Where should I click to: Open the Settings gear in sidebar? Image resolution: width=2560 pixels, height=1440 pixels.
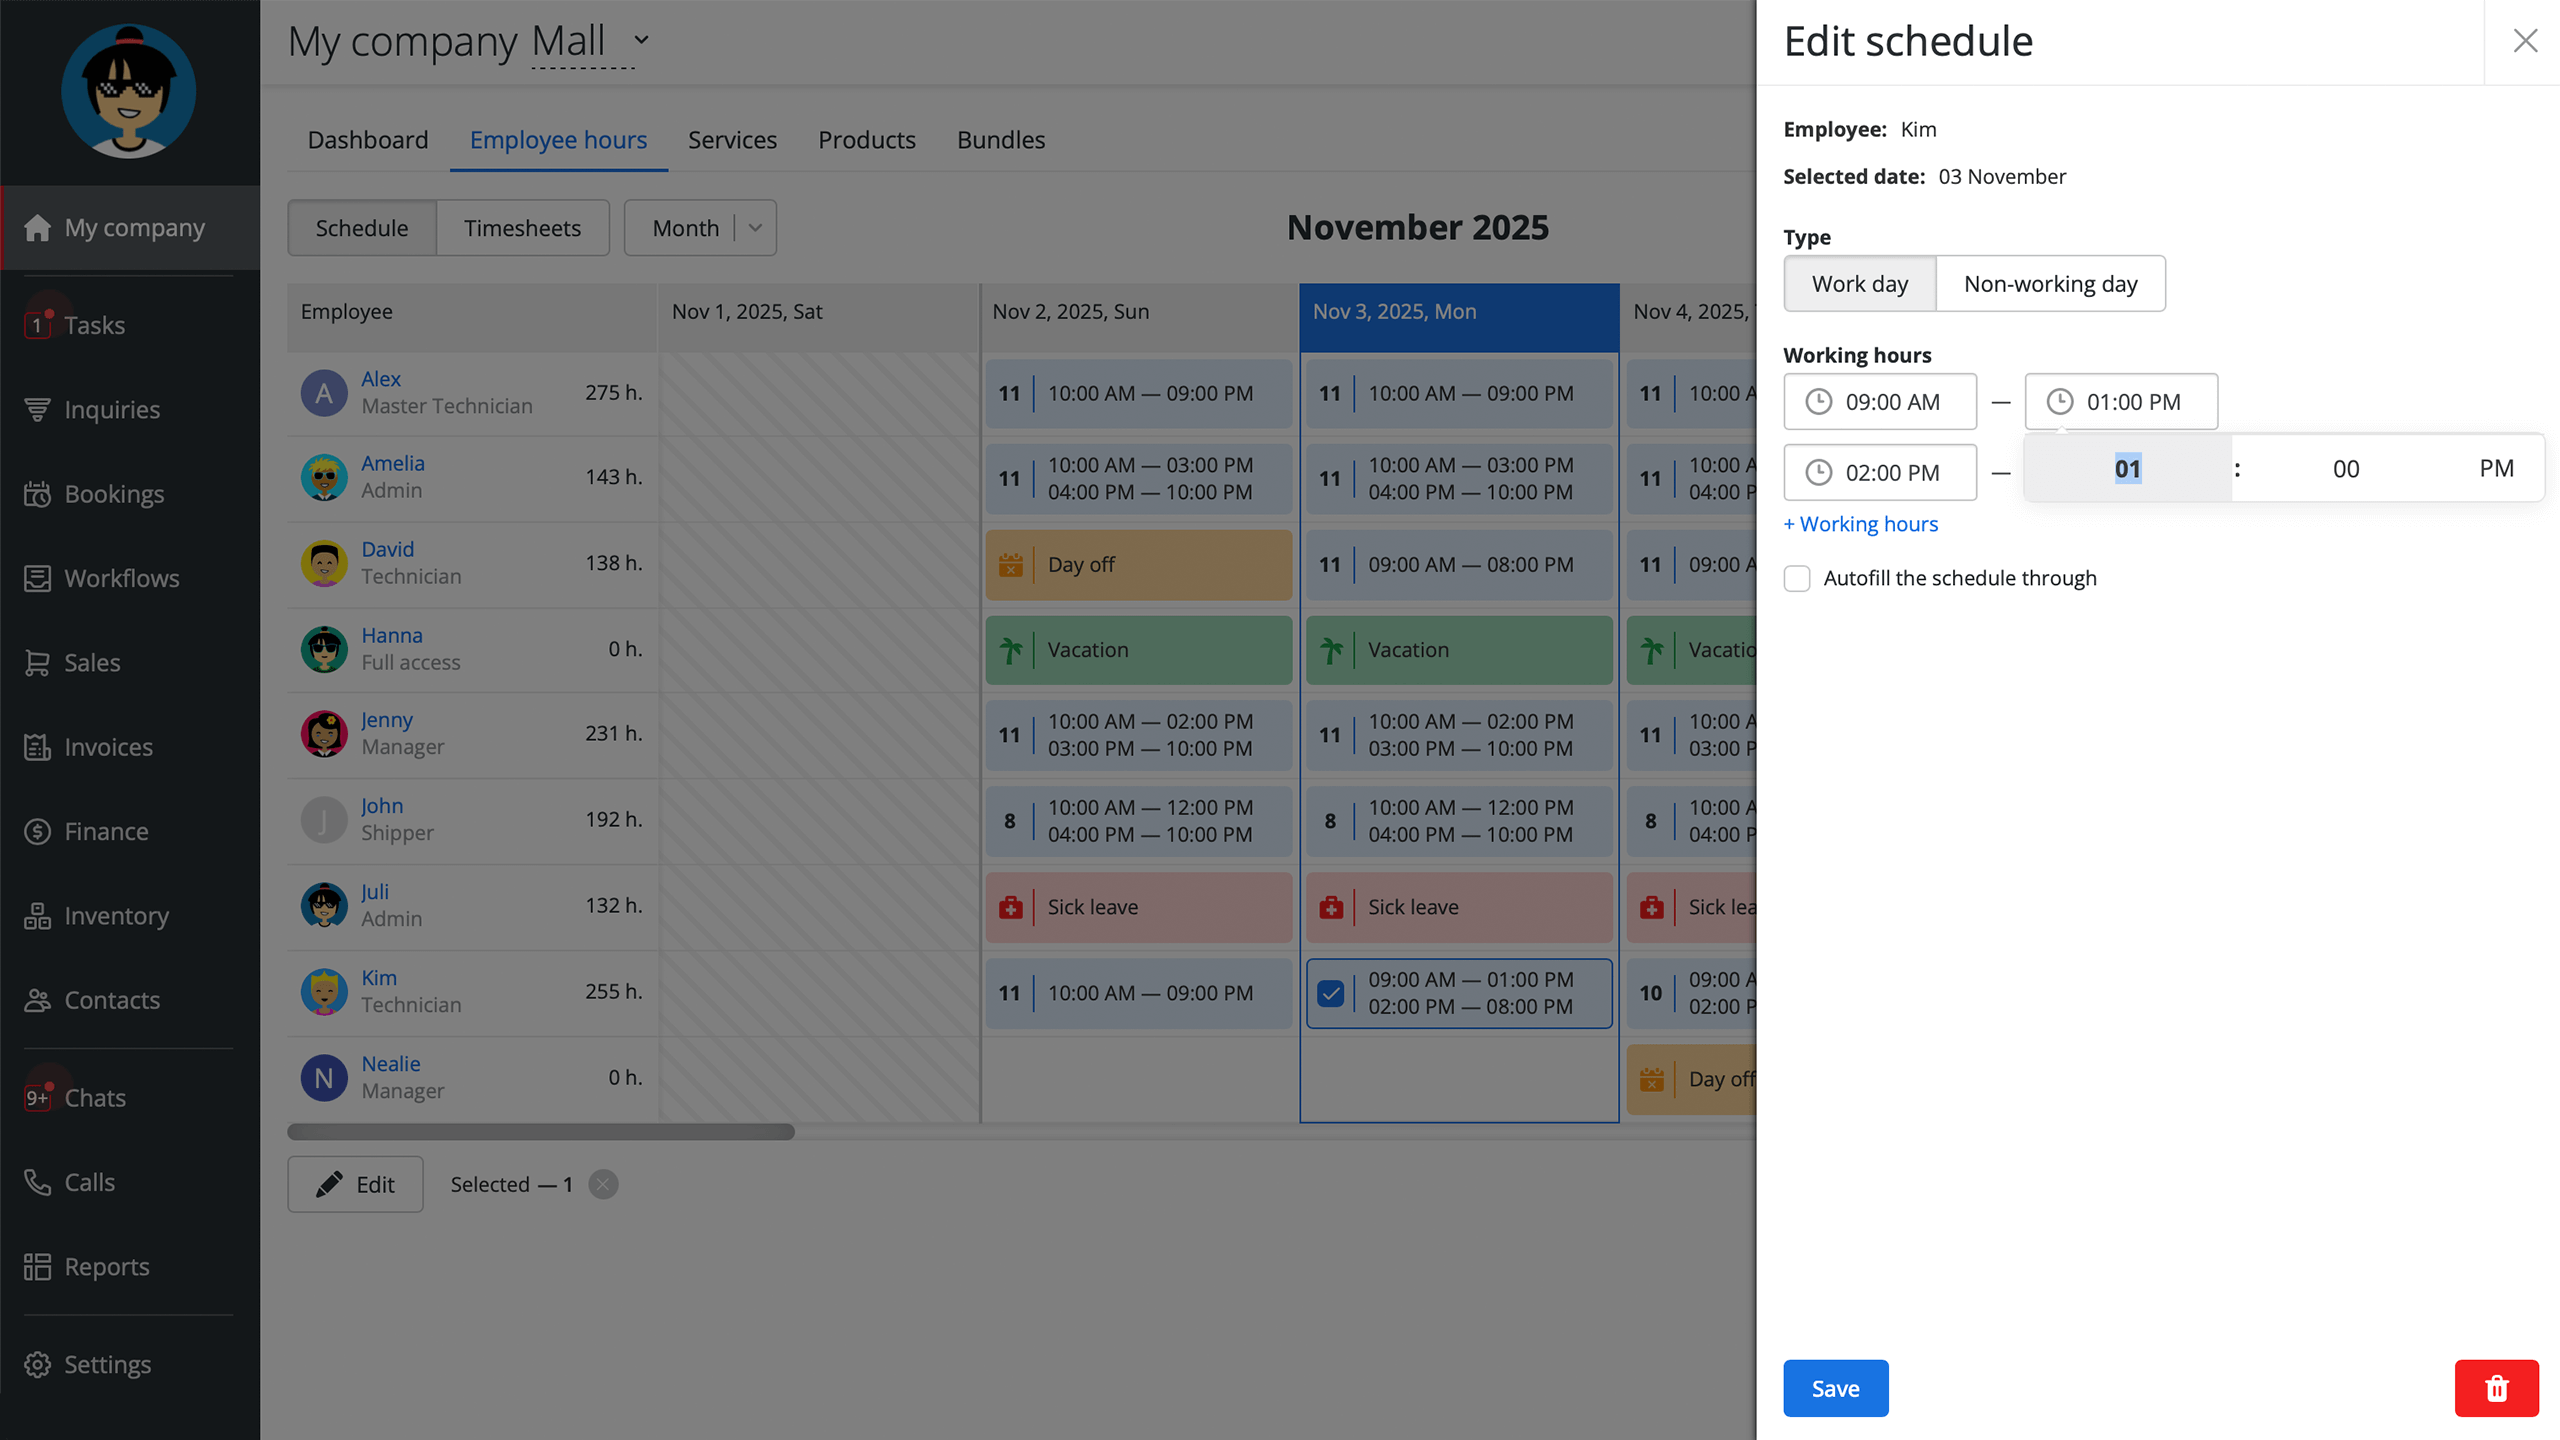(38, 1364)
